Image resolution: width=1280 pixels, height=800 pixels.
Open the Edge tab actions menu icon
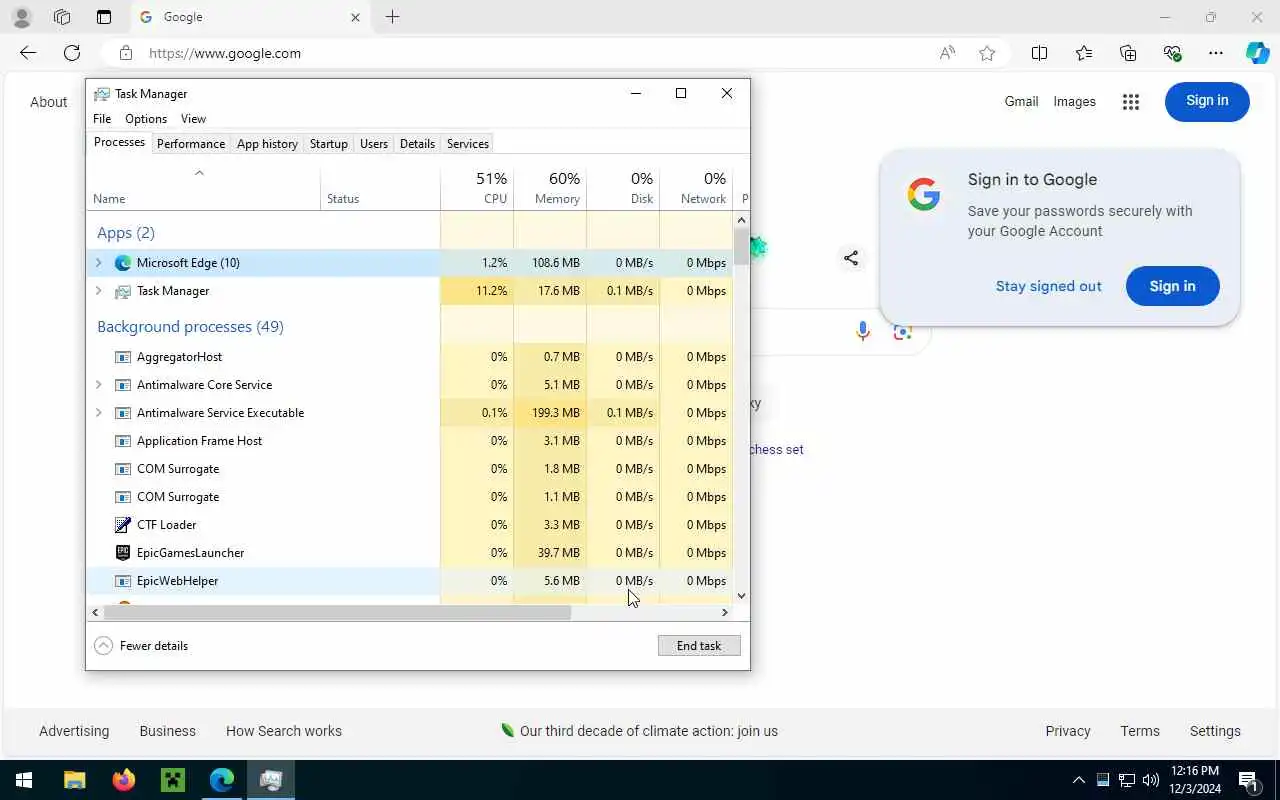click(104, 17)
